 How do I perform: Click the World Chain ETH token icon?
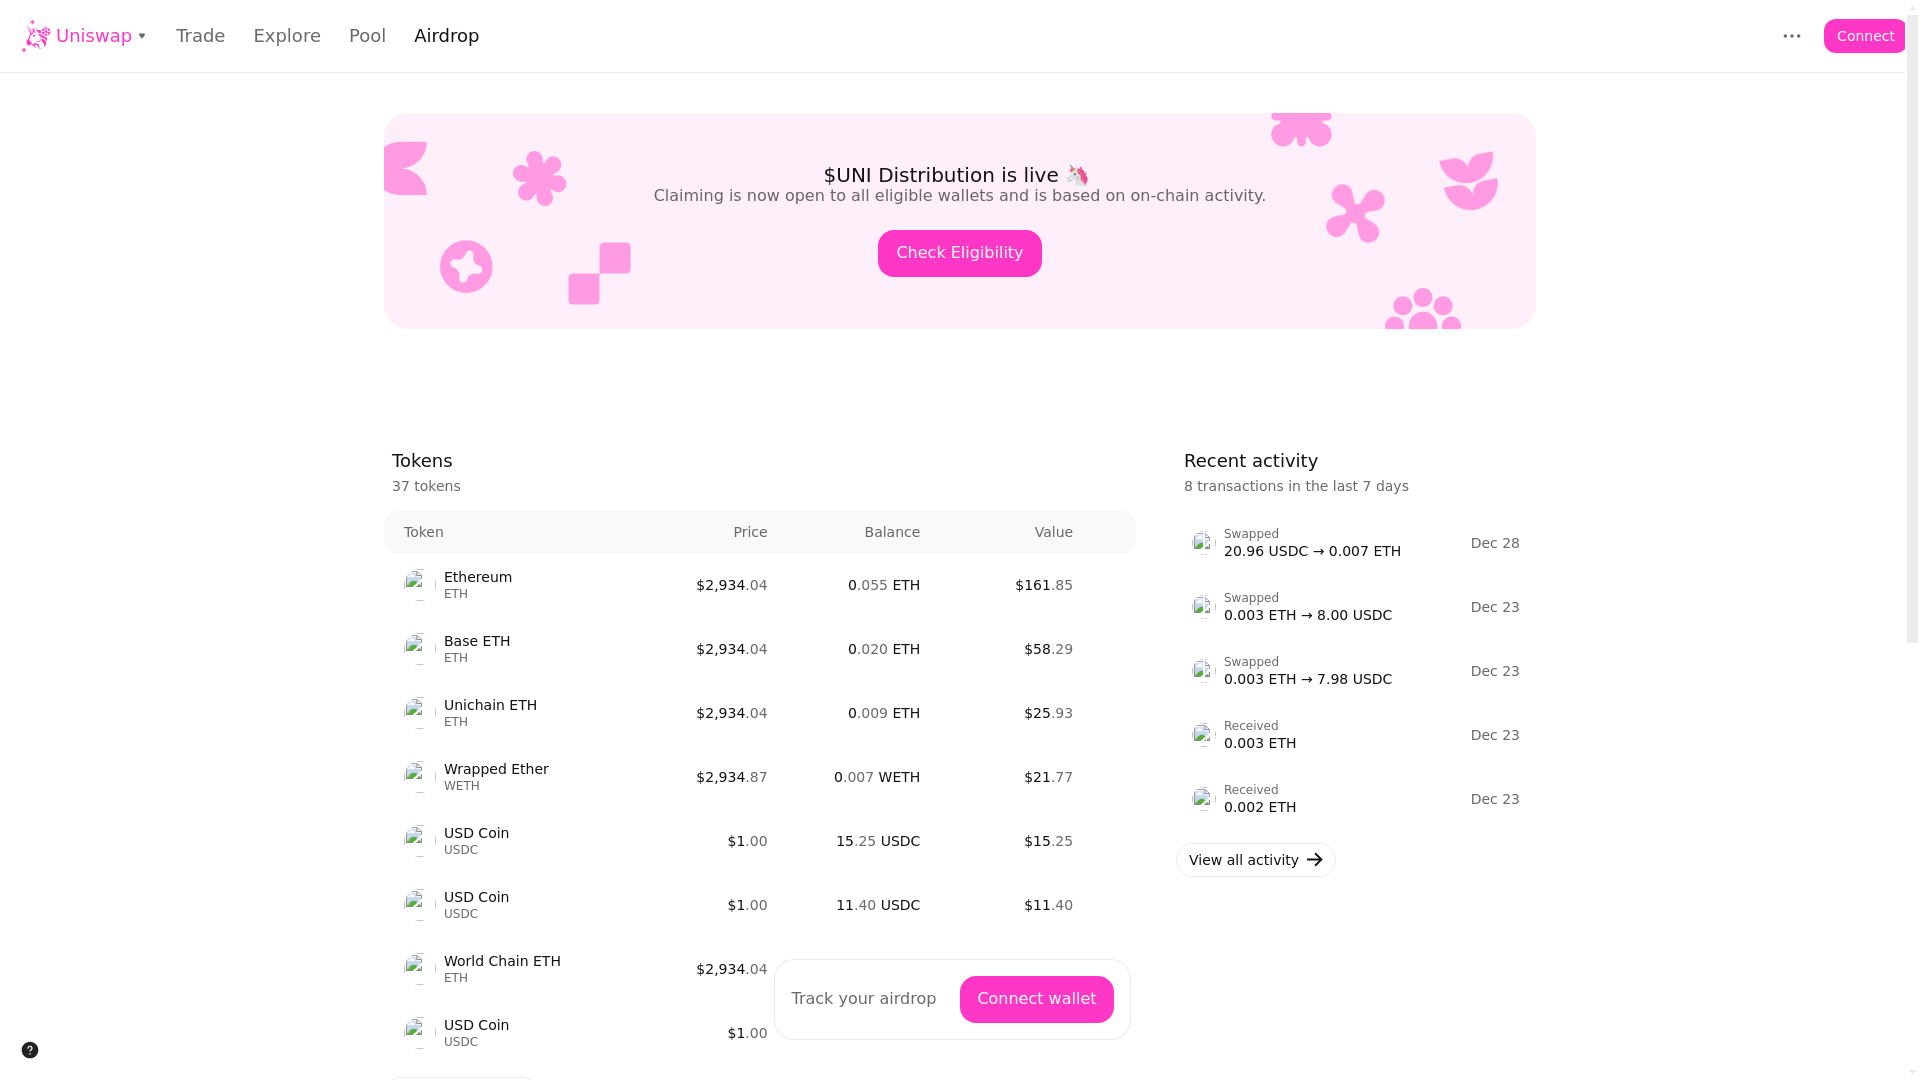click(420, 969)
